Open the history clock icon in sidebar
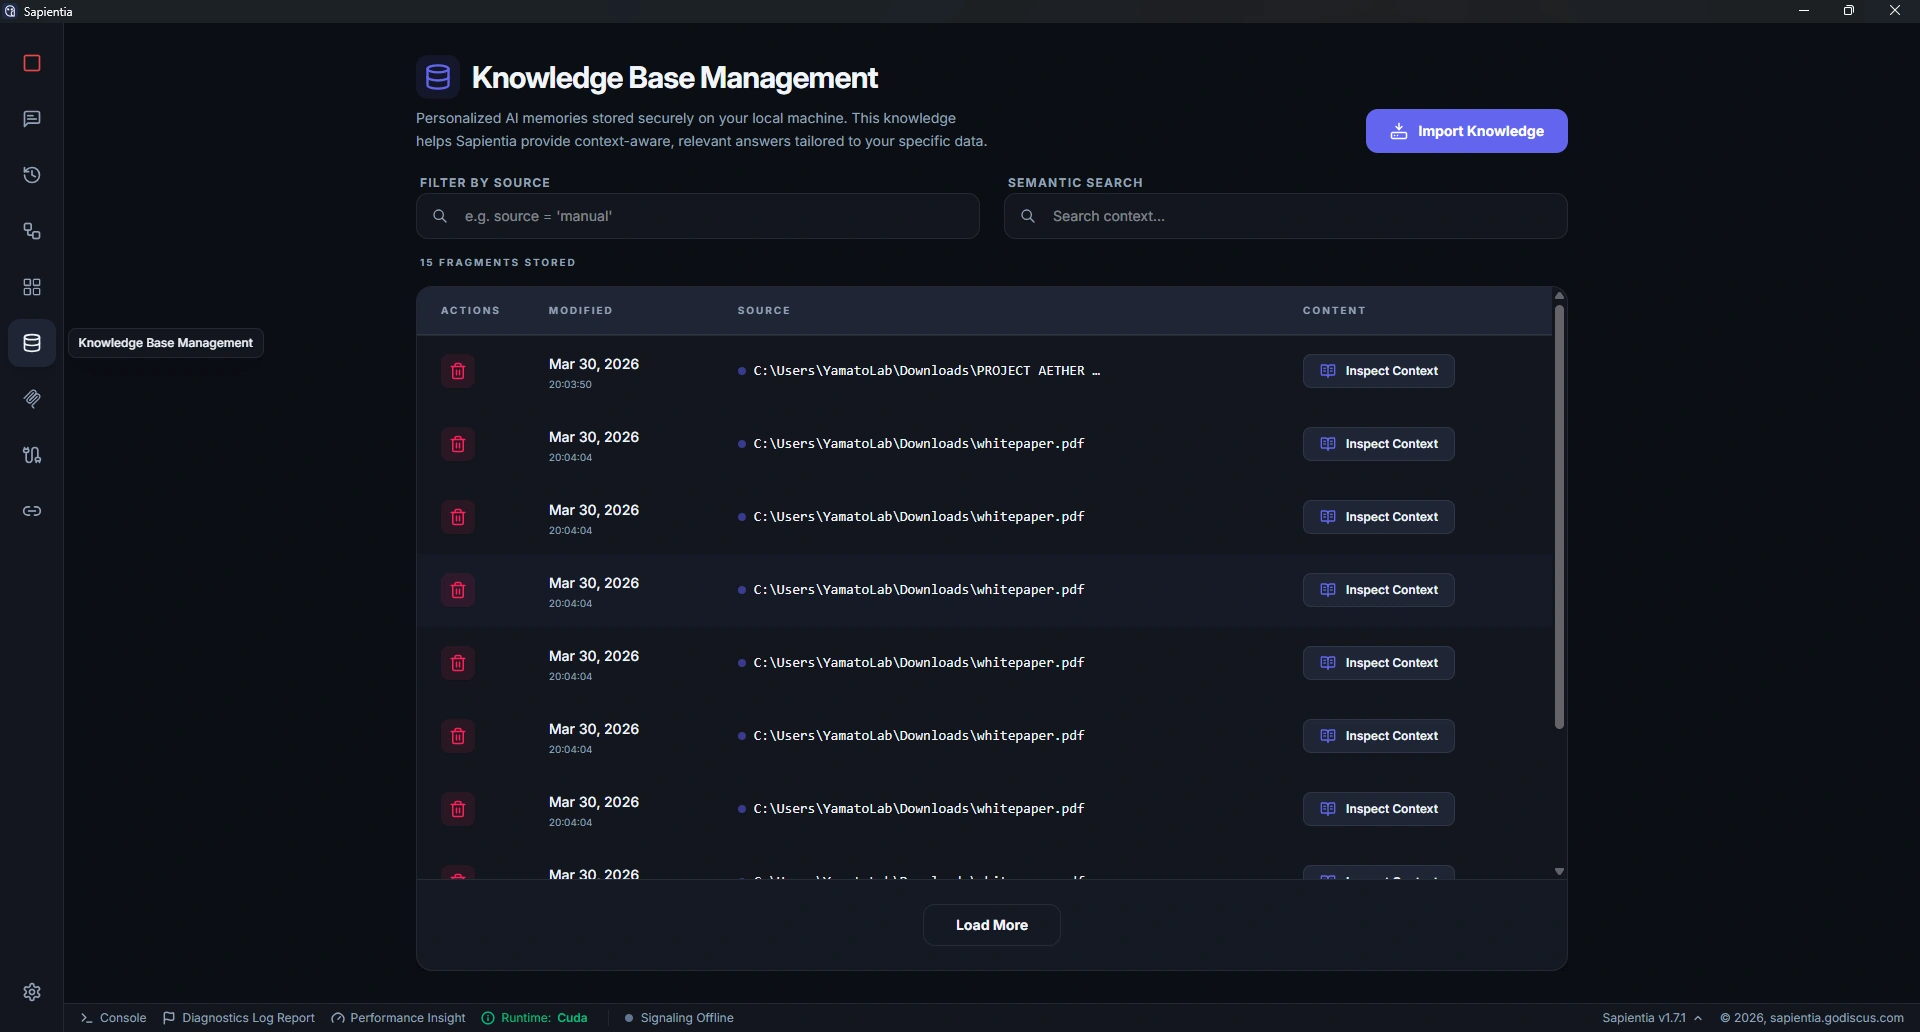The image size is (1920, 1032). [x=32, y=175]
